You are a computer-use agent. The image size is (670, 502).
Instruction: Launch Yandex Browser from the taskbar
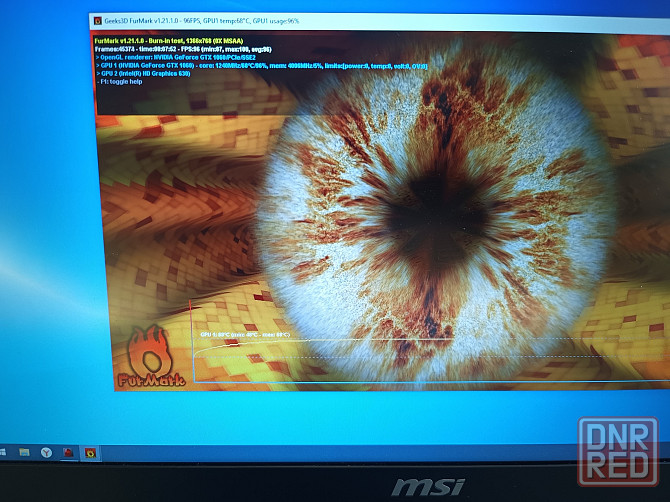47,452
